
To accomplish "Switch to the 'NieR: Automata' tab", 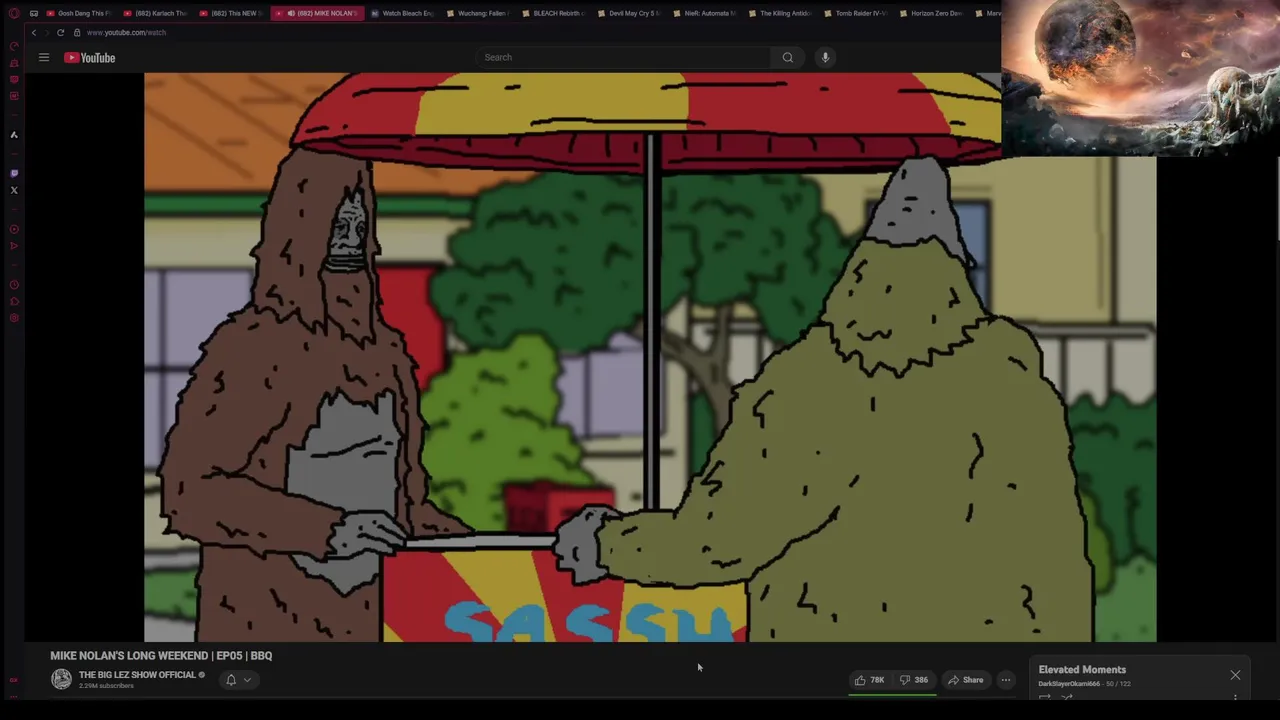I will pyautogui.click(x=704, y=13).
